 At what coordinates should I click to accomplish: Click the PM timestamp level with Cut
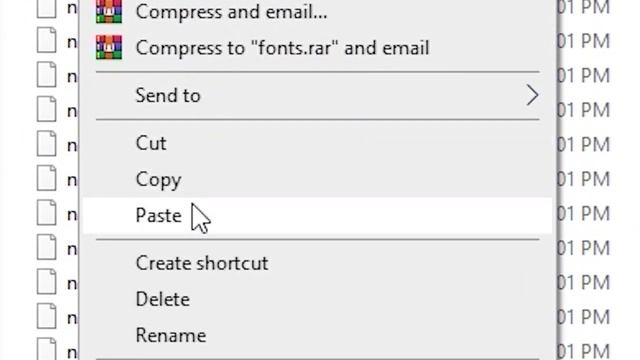584,144
